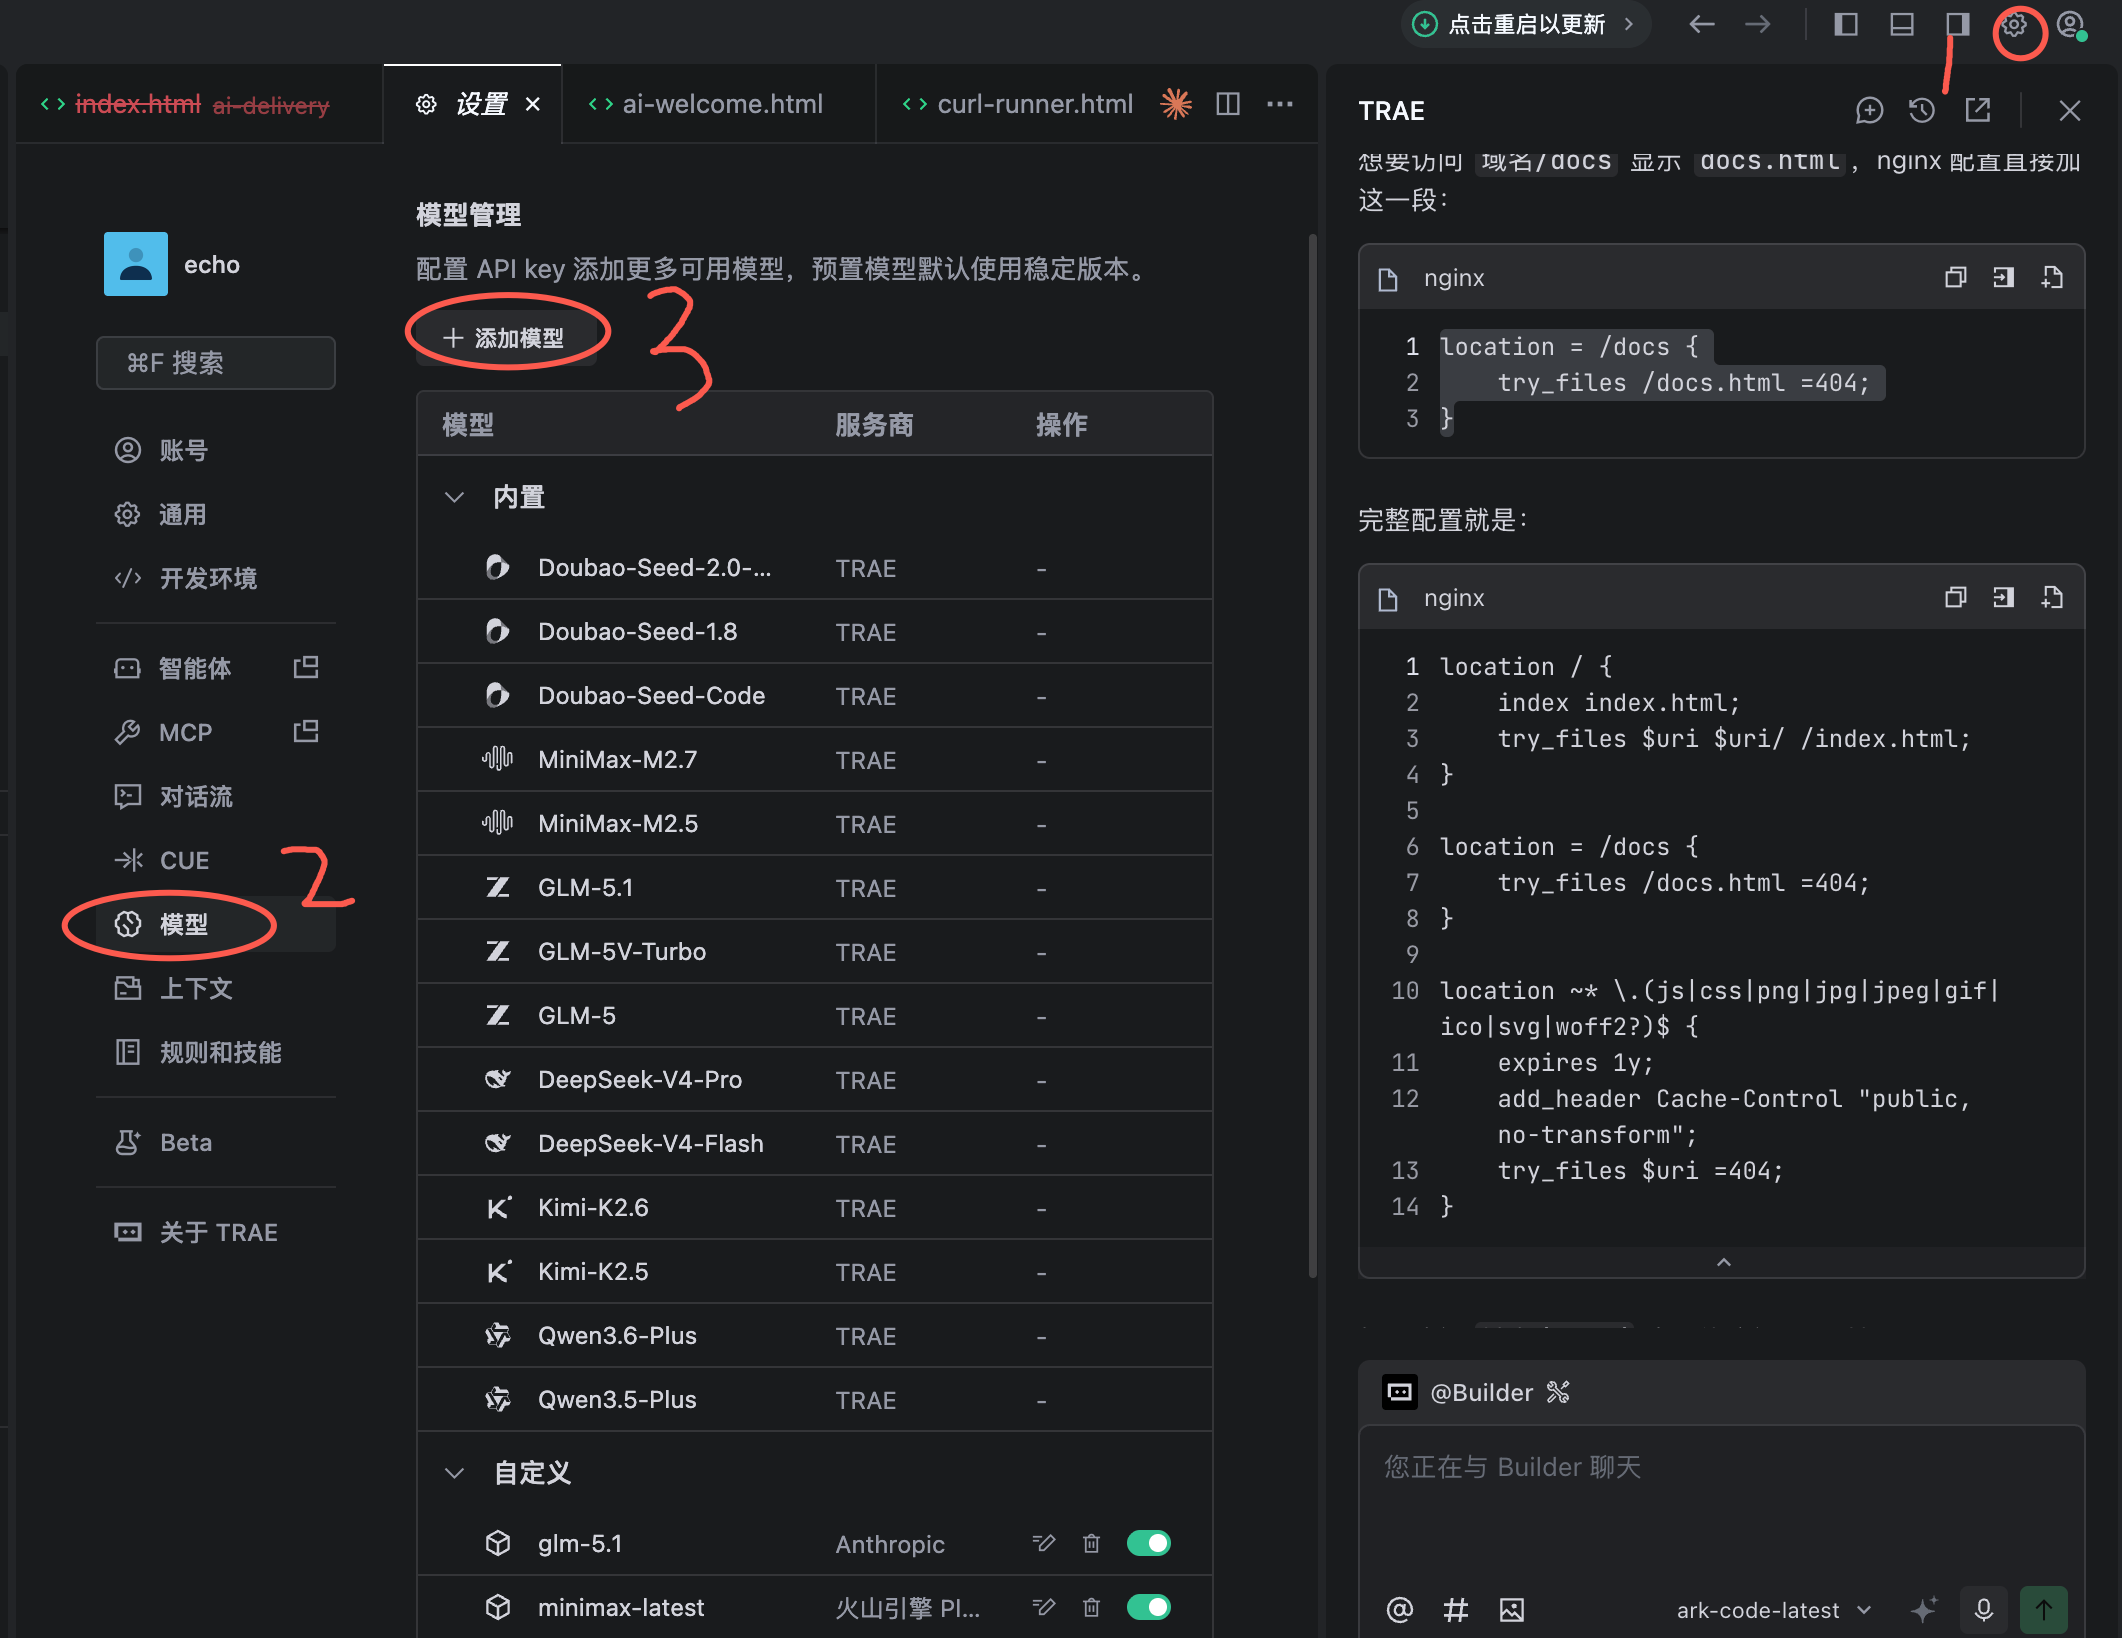Viewport: 2122px width, 1638px height.
Task: Open the 开发环境 settings section
Action: pyautogui.click(x=216, y=578)
